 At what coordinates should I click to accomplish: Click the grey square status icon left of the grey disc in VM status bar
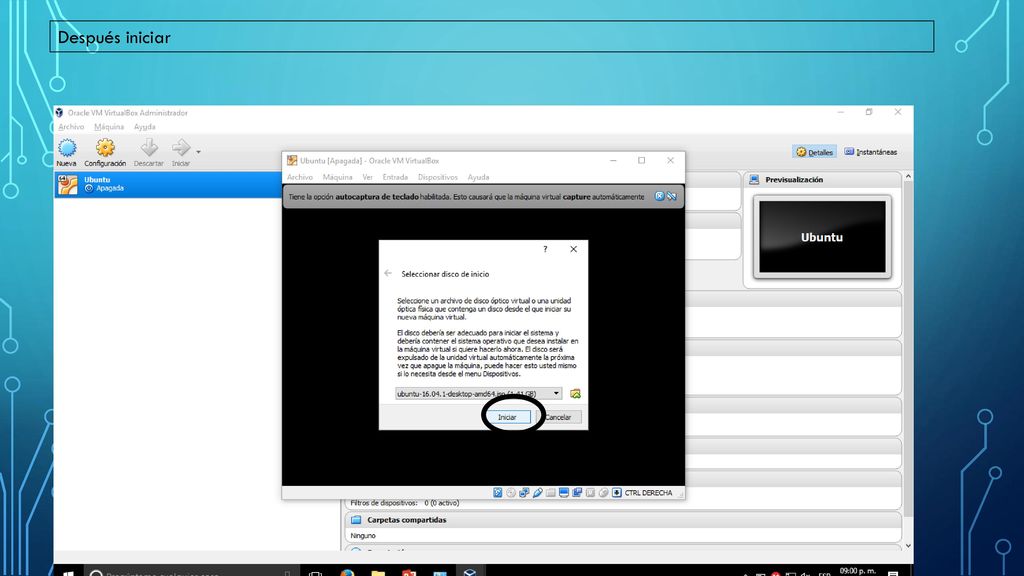point(590,492)
